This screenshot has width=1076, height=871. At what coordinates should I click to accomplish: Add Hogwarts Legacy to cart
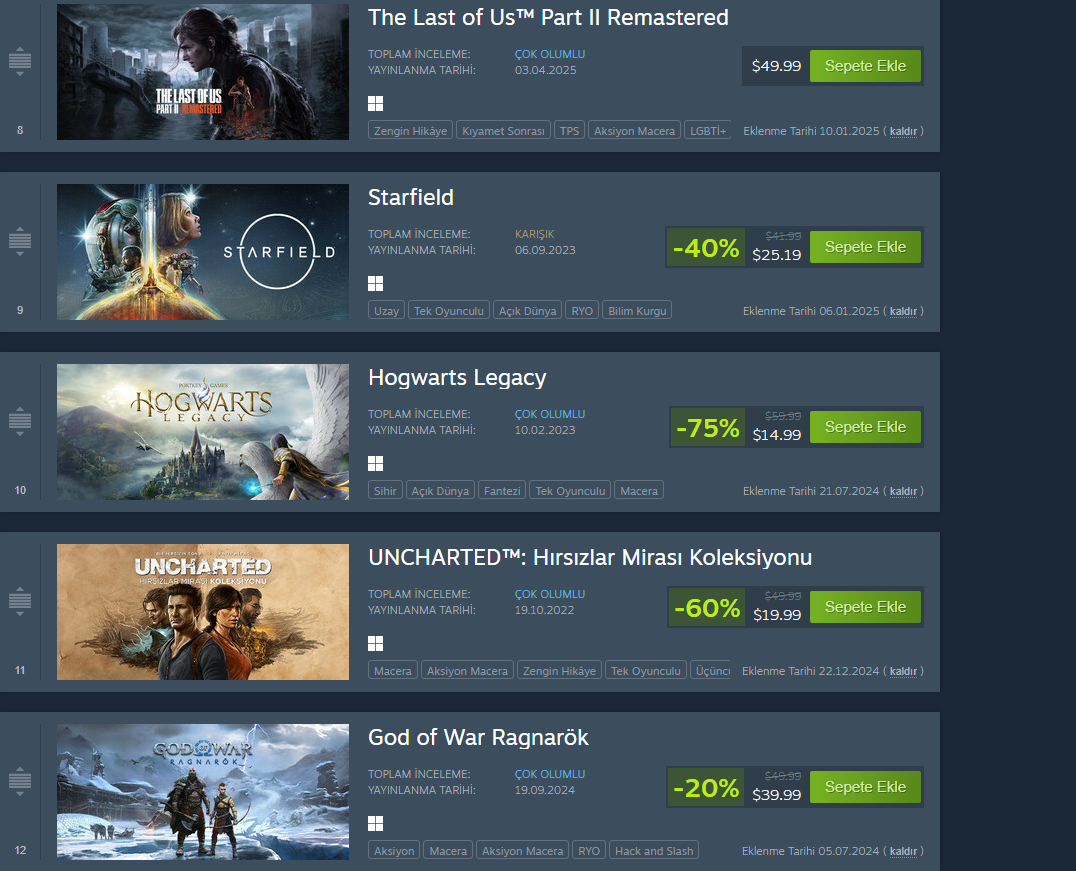(865, 427)
